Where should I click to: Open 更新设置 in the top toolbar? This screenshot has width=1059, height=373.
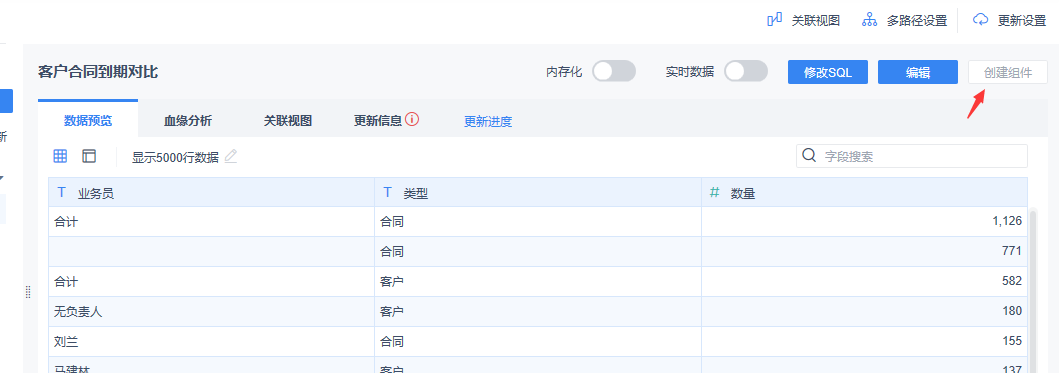1010,20
